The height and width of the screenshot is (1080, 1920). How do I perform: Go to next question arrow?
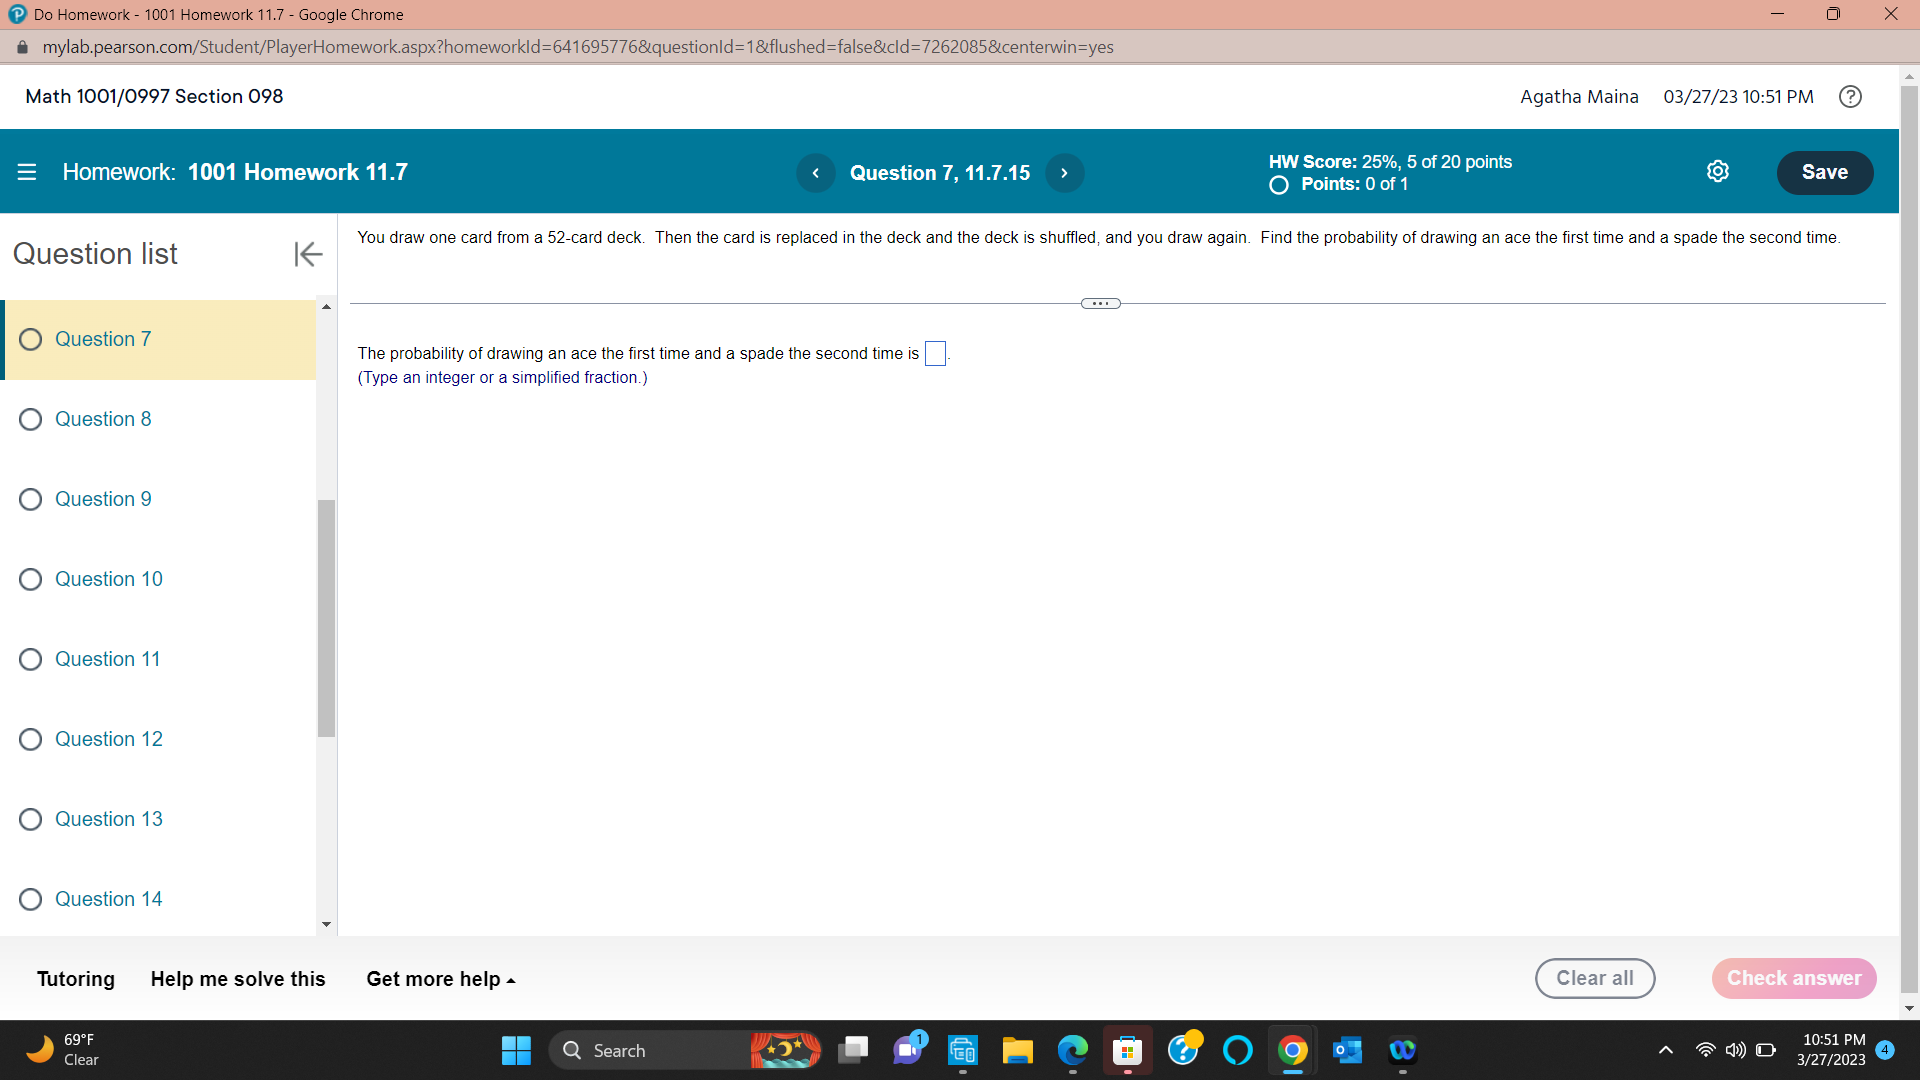(1064, 173)
